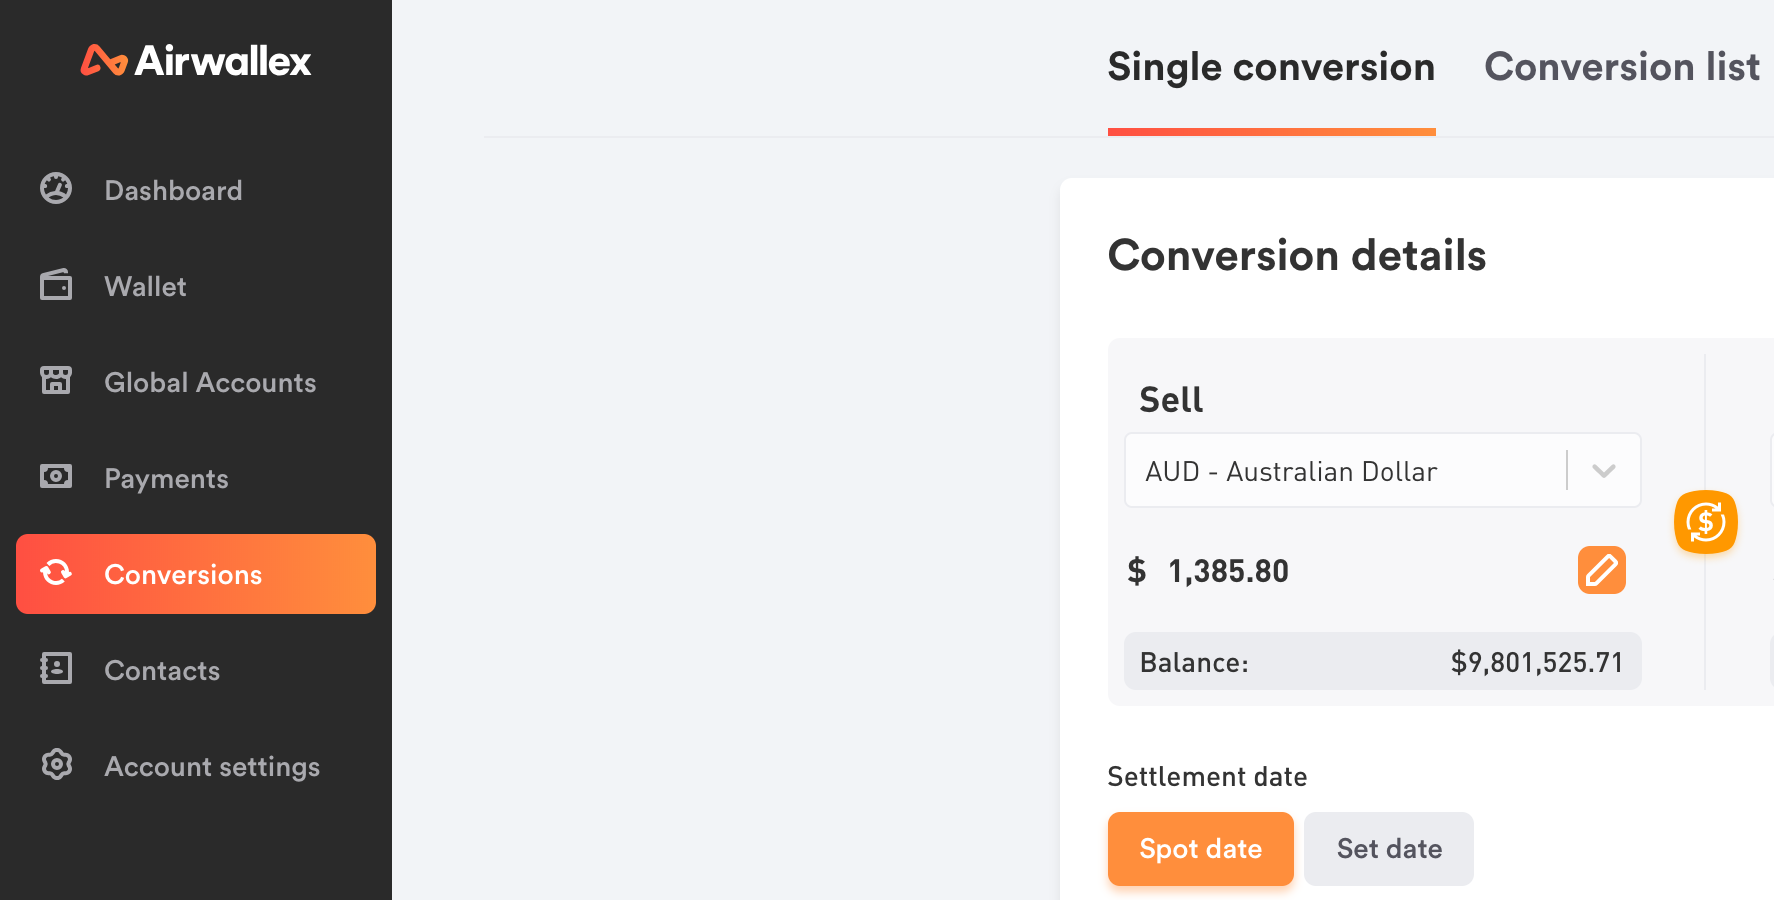Screen dimensions: 1774x900
Task: Select the Single conversion tab
Action: [1272, 67]
